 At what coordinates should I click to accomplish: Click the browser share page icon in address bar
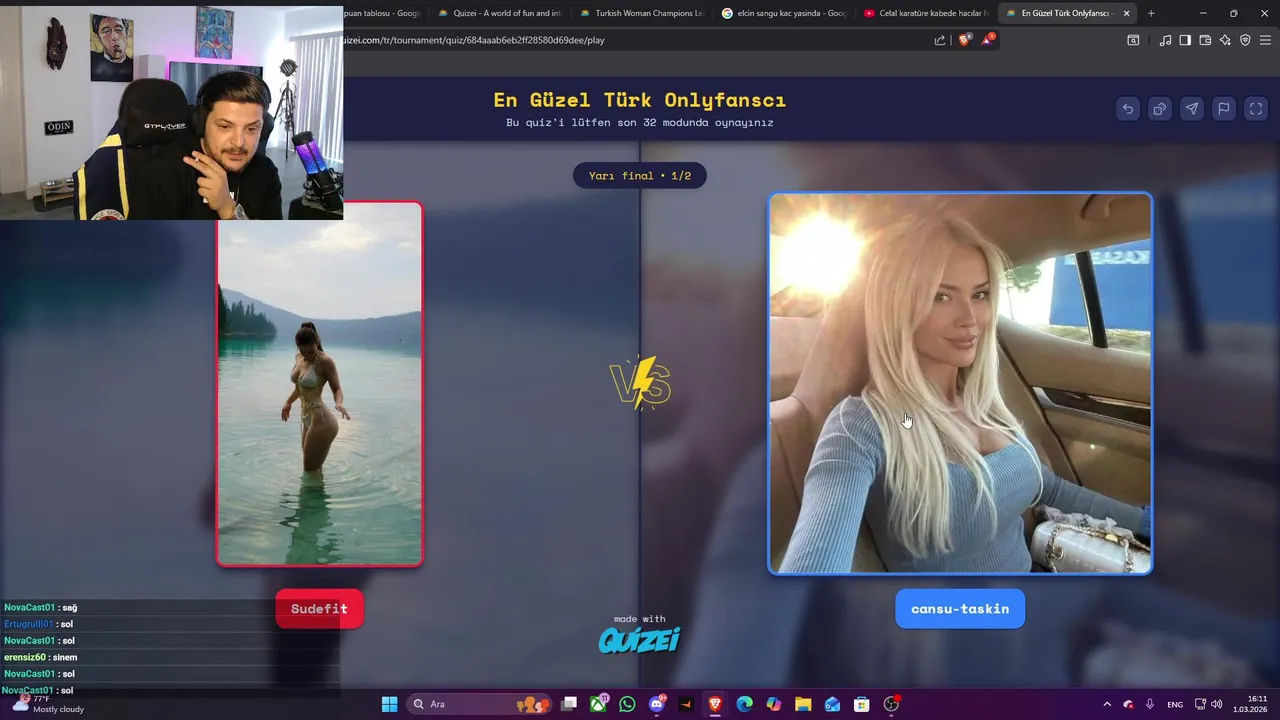coord(940,40)
